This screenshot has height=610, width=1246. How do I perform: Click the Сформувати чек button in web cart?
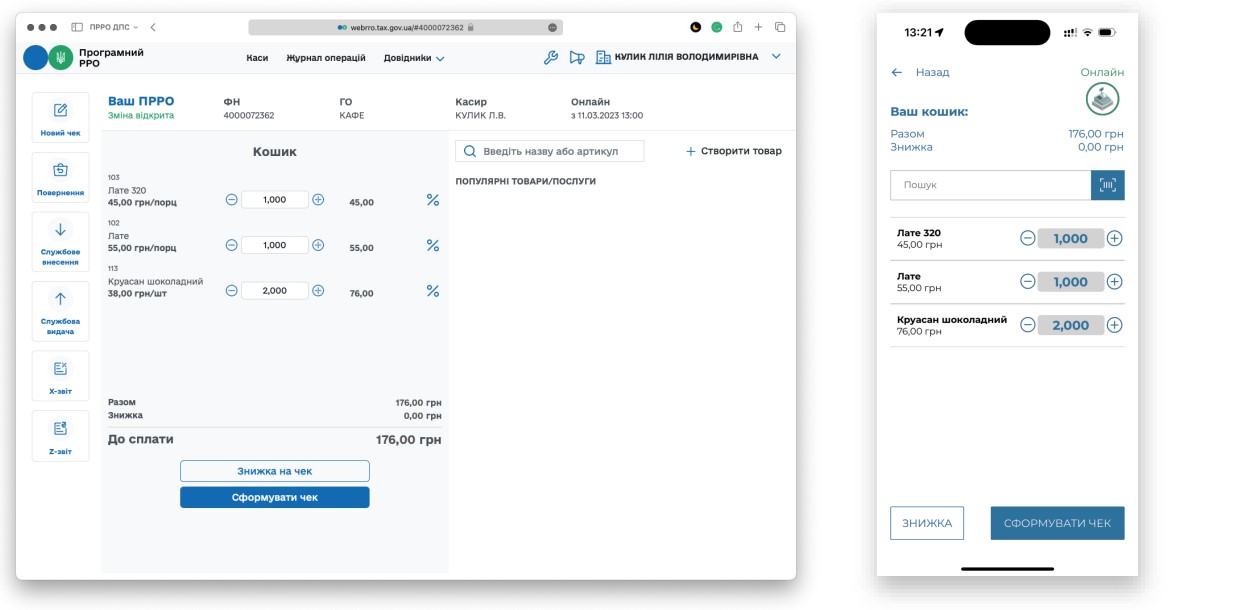pyautogui.click(x=275, y=497)
